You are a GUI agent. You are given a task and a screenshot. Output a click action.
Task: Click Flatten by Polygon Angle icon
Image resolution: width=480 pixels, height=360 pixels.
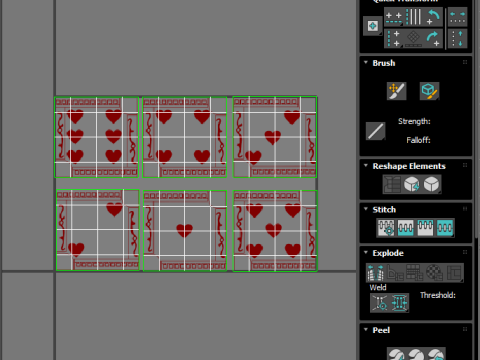(x=395, y=273)
